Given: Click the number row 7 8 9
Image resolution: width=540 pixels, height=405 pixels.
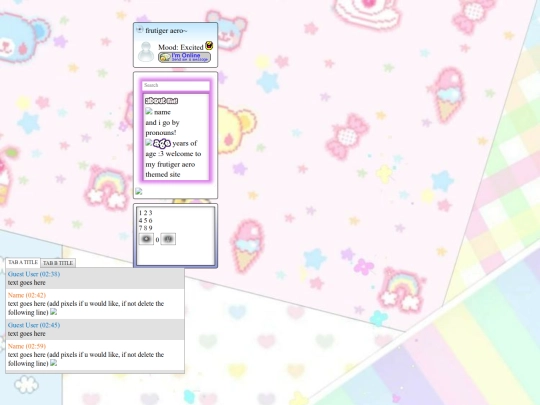Looking at the screenshot, I should (145, 228).
